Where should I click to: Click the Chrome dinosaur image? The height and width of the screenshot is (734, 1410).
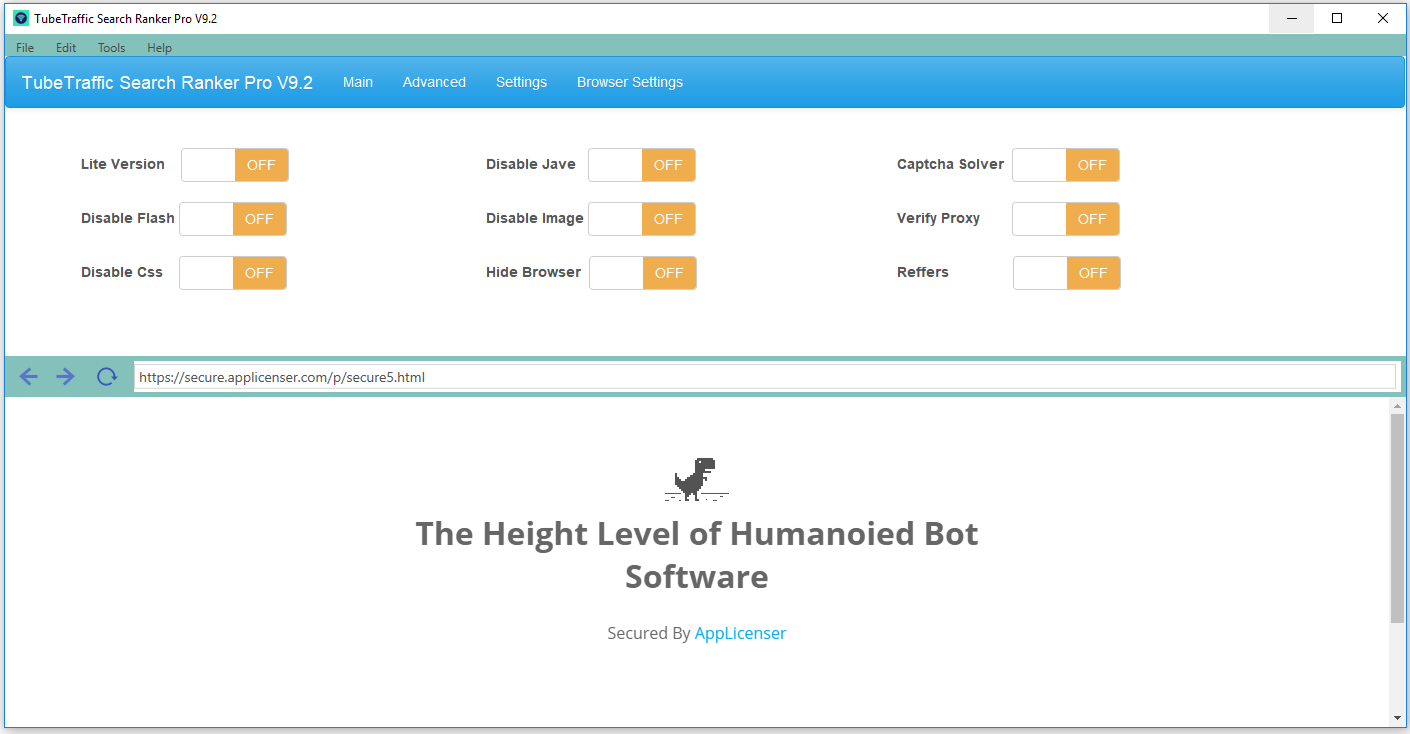tap(696, 479)
